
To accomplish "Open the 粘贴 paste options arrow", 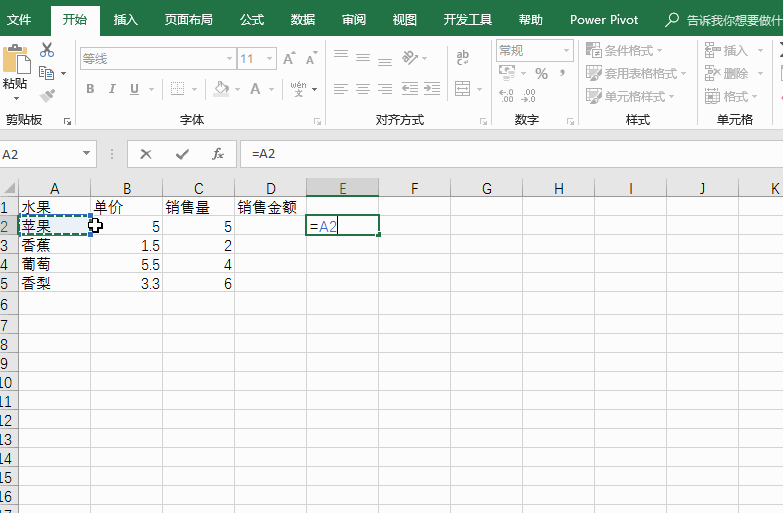I will tap(16, 98).
